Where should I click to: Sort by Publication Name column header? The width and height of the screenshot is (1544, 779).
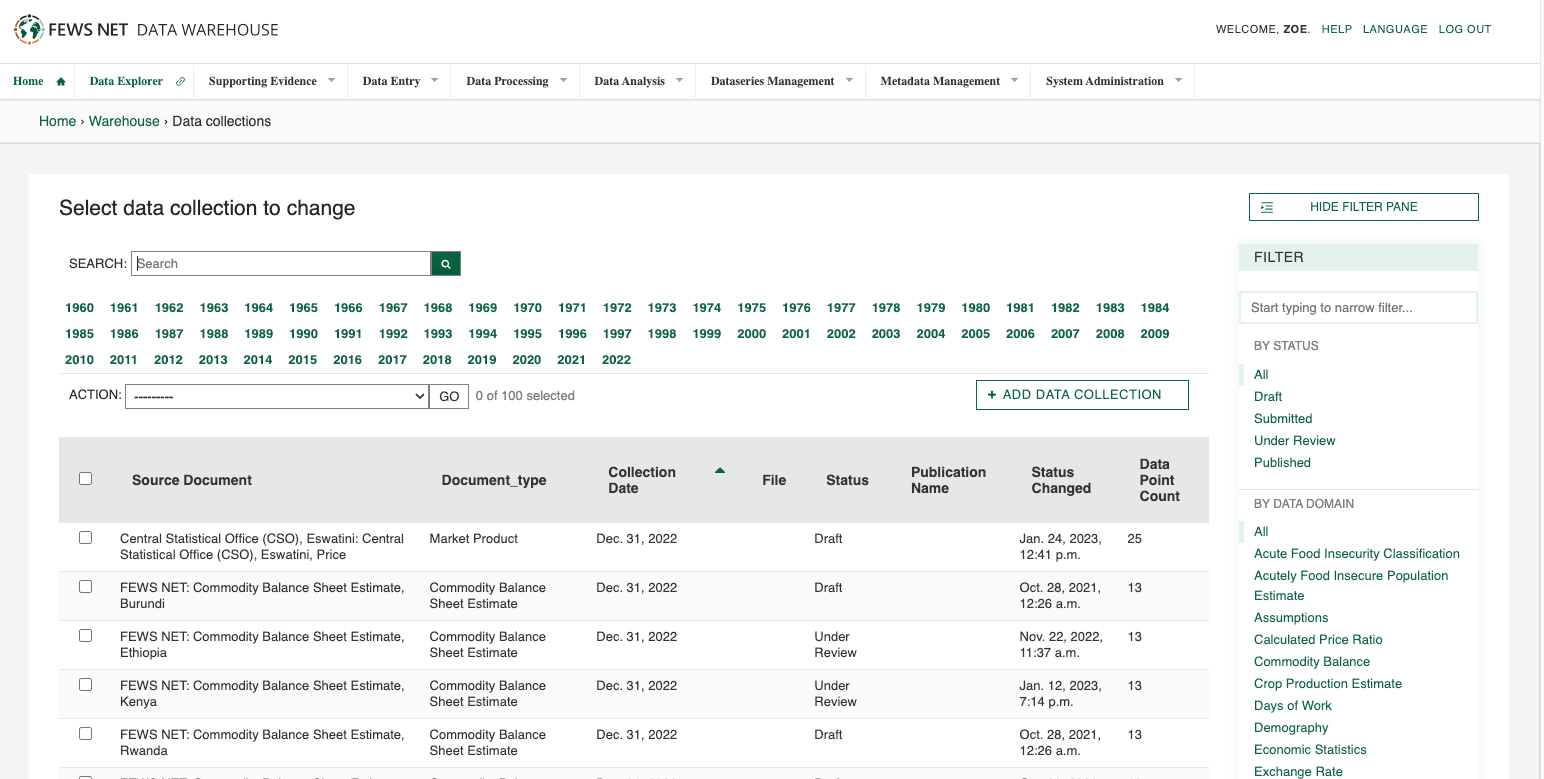pyautogui.click(x=948, y=480)
